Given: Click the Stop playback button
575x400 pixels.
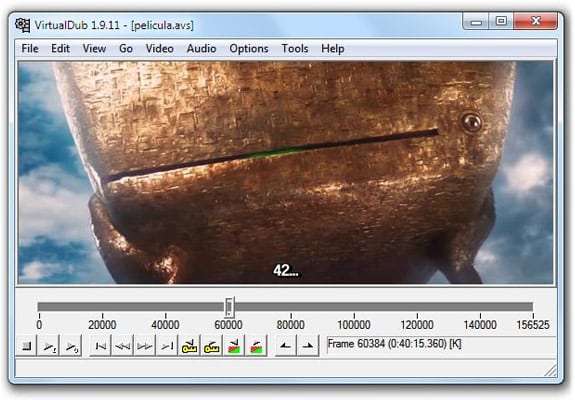Looking at the screenshot, I should click(26, 345).
